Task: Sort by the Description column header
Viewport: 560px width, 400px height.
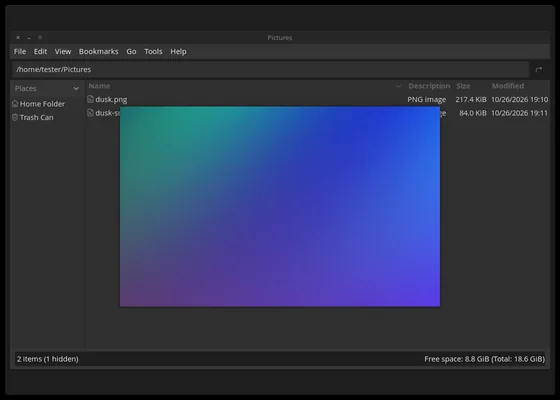Action: coord(429,86)
